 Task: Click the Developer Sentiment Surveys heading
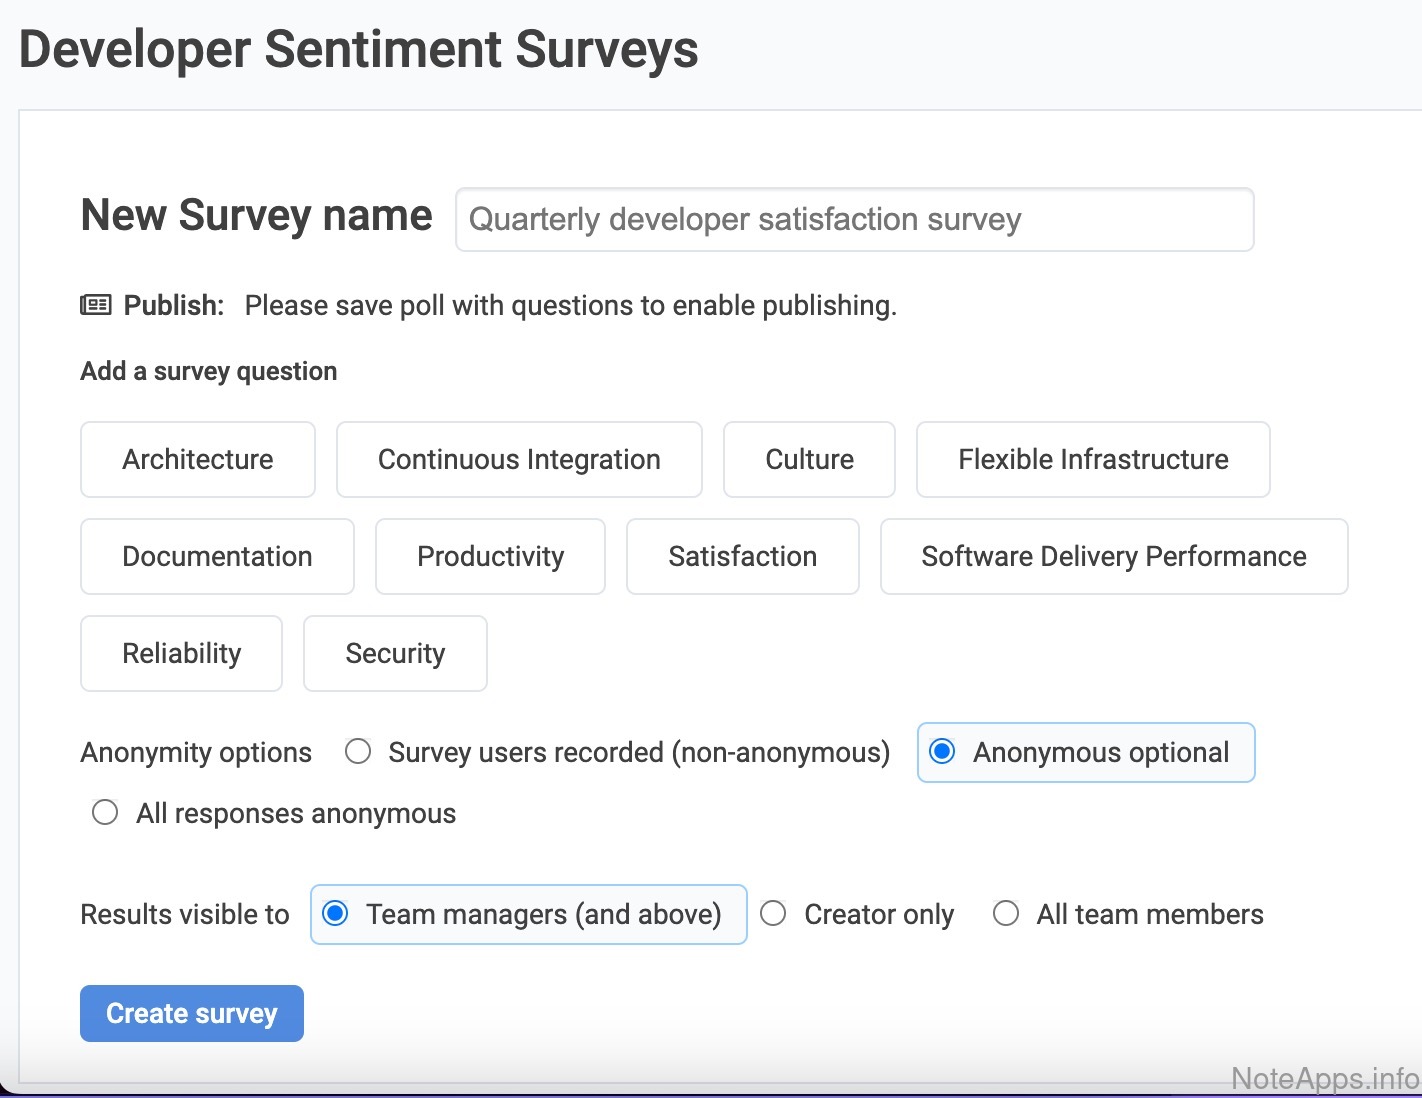click(x=358, y=50)
